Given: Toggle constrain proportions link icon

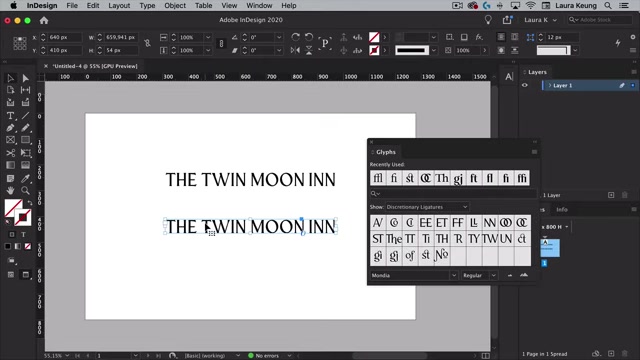Looking at the screenshot, I should [x=147, y=43].
